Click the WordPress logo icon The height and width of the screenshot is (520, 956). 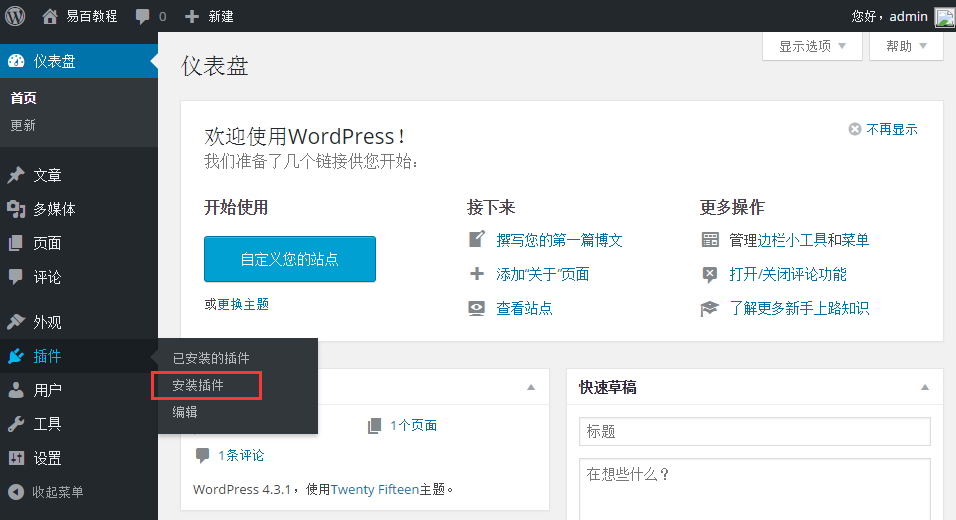pos(15,16)
